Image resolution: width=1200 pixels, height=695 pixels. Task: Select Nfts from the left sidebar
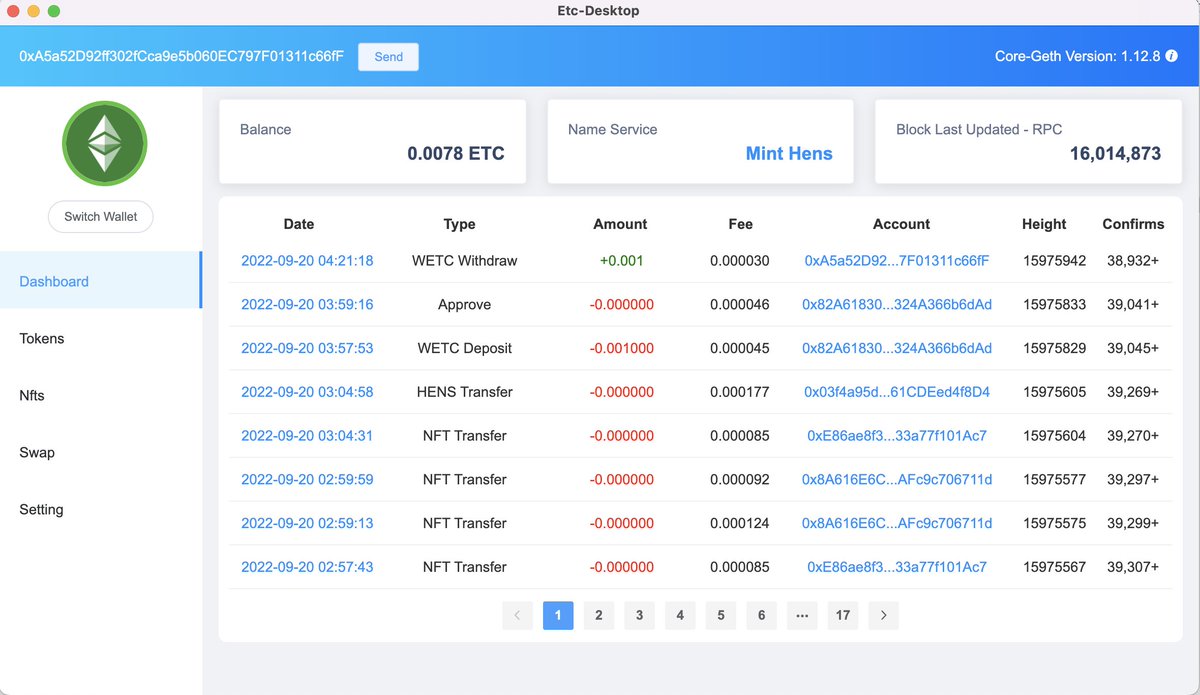(x=31, y=395)
